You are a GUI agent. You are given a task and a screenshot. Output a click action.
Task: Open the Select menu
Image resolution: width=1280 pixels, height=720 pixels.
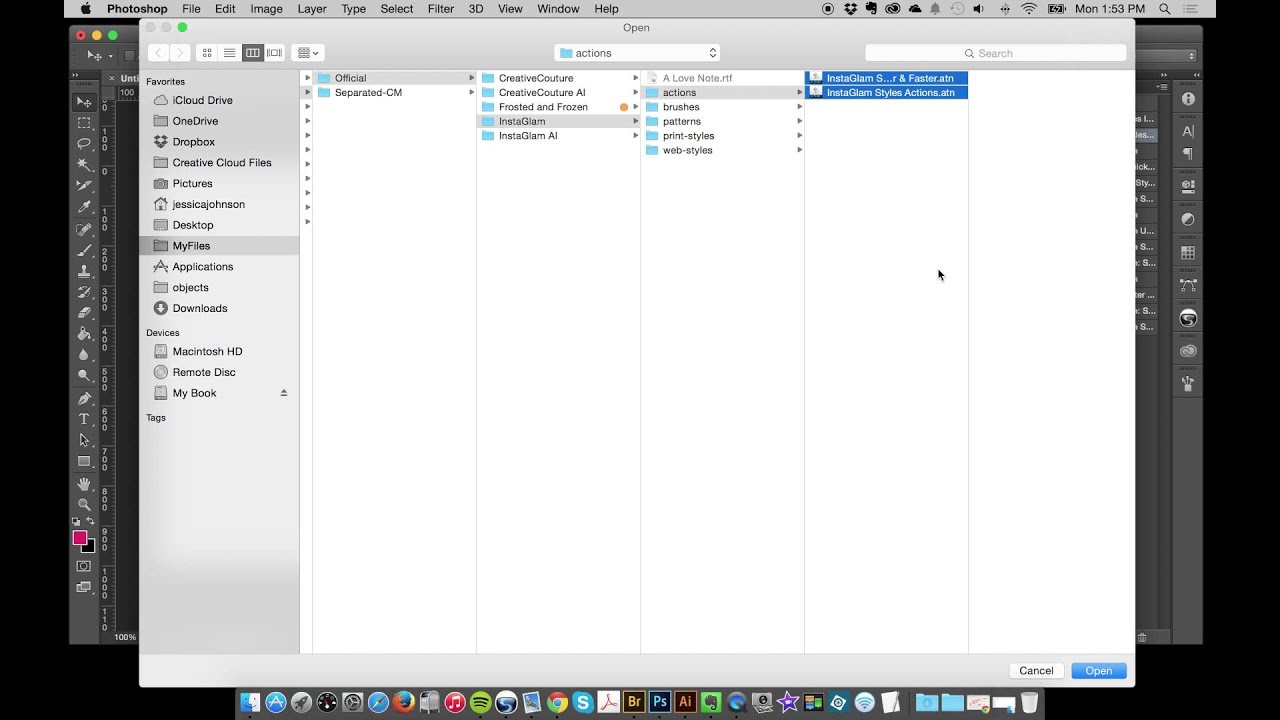coord(396,9)
